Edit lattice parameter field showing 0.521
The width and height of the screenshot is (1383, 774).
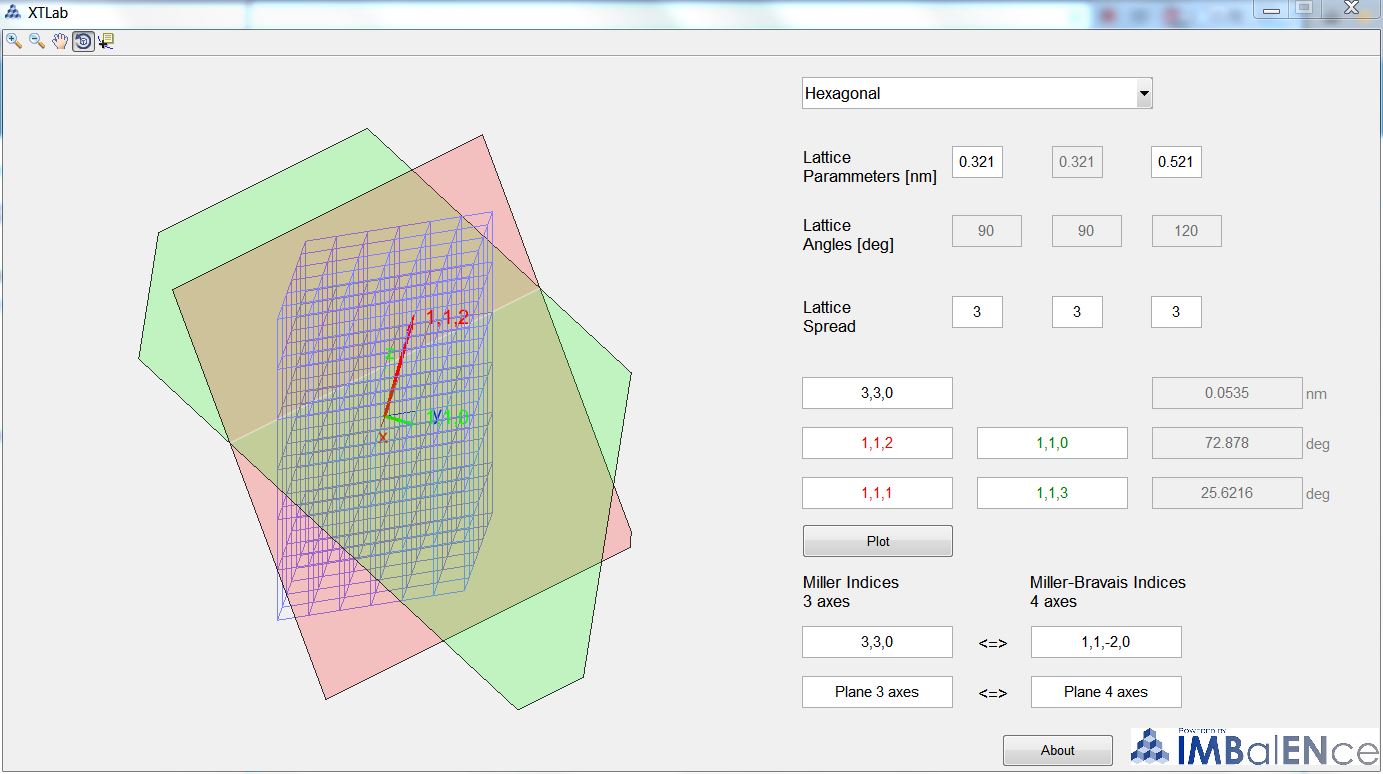click(1175, 162)
